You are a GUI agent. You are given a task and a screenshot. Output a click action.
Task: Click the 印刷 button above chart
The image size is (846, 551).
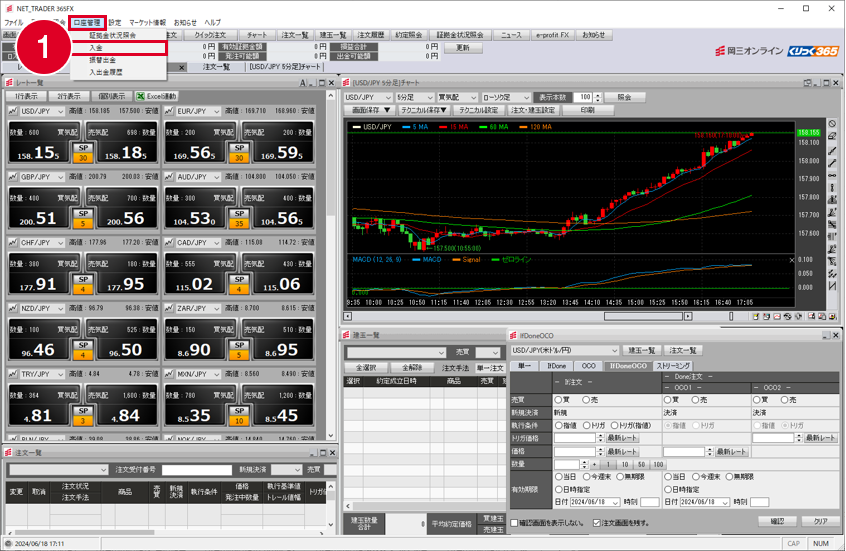(x=588, y=110)
